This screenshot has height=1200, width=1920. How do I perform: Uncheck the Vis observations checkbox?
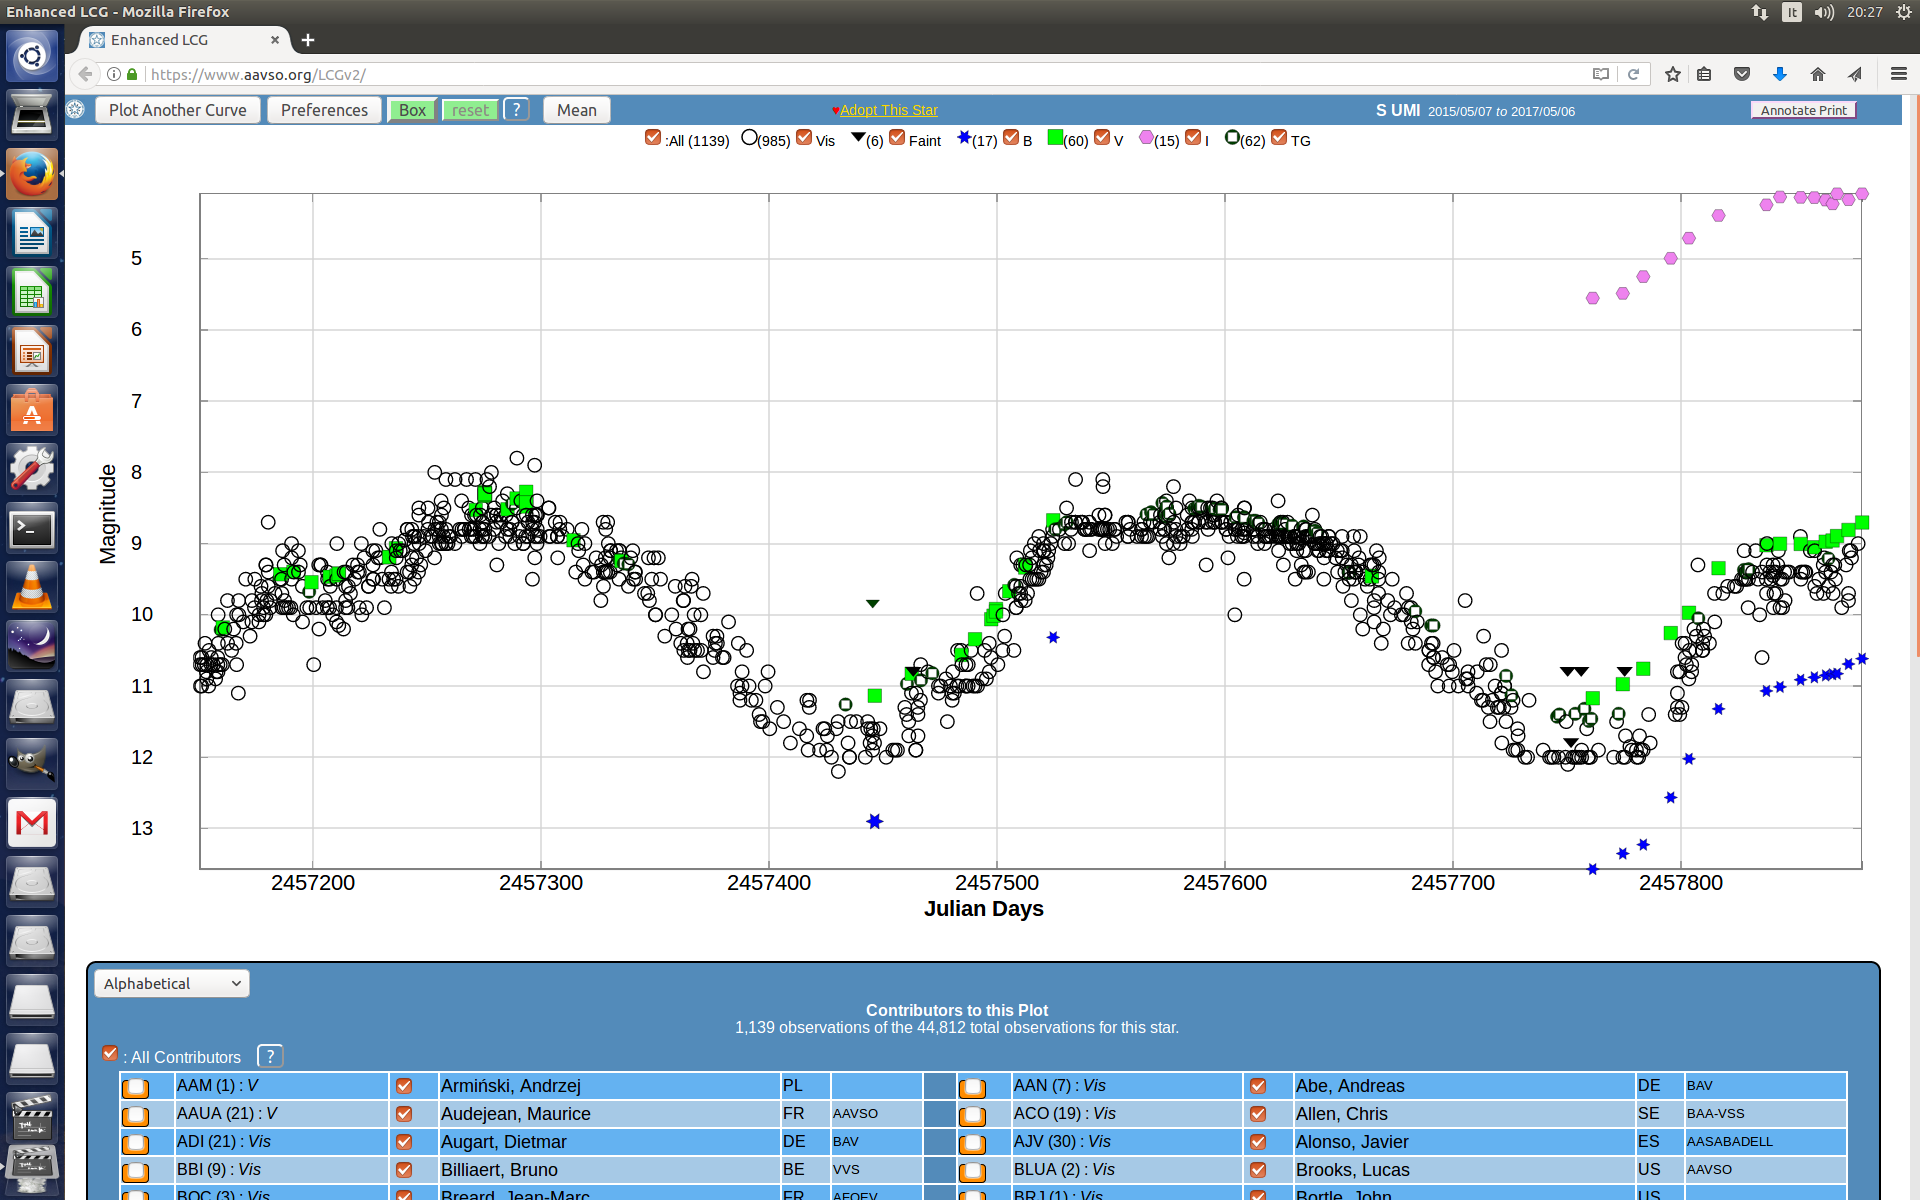coord(804,138)
